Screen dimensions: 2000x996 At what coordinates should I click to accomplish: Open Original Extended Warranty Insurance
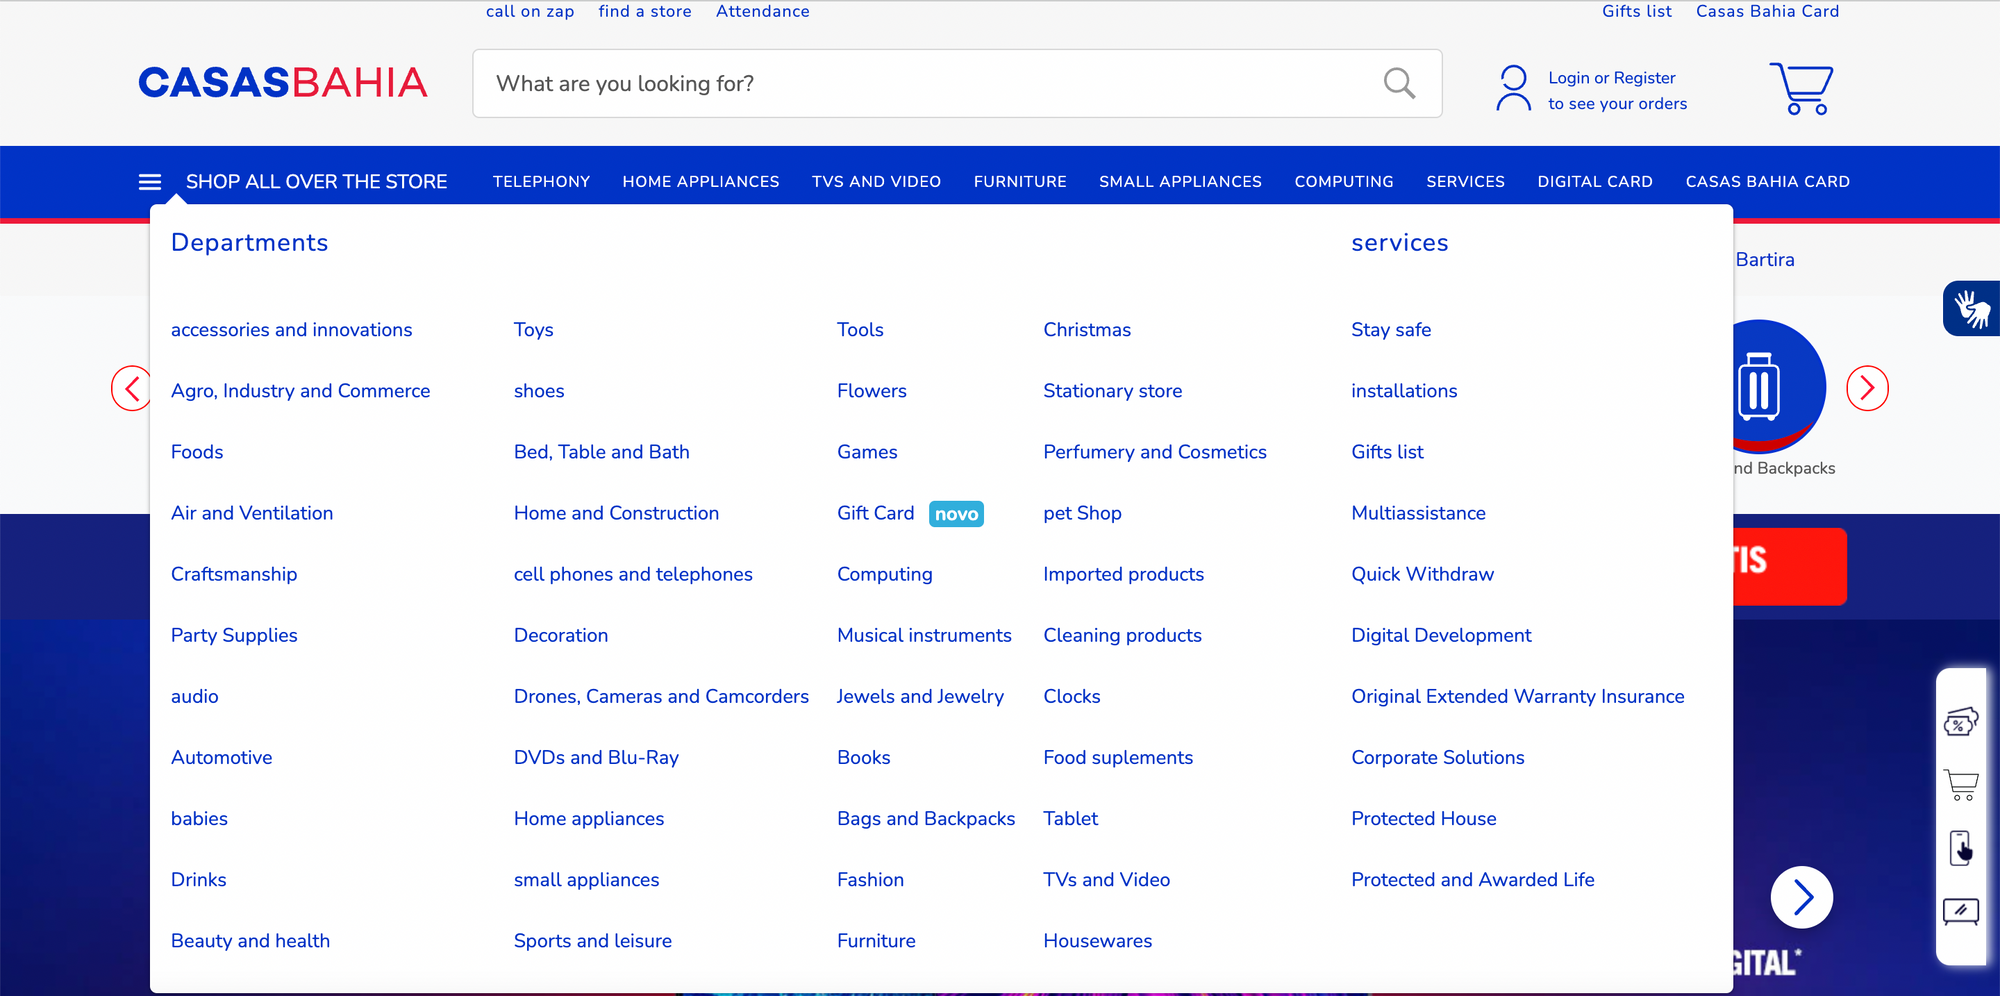[x=1517, y=696]
